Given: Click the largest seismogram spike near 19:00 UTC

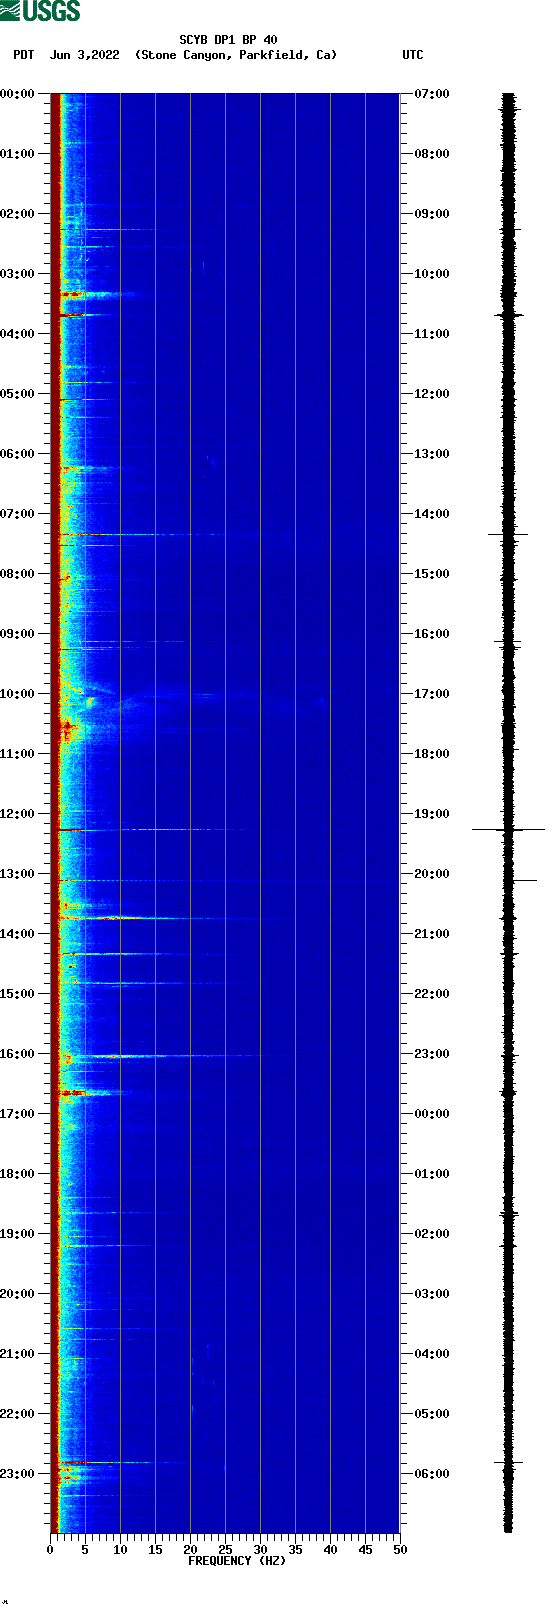Looking at the screenshot, I should point(508,829).
